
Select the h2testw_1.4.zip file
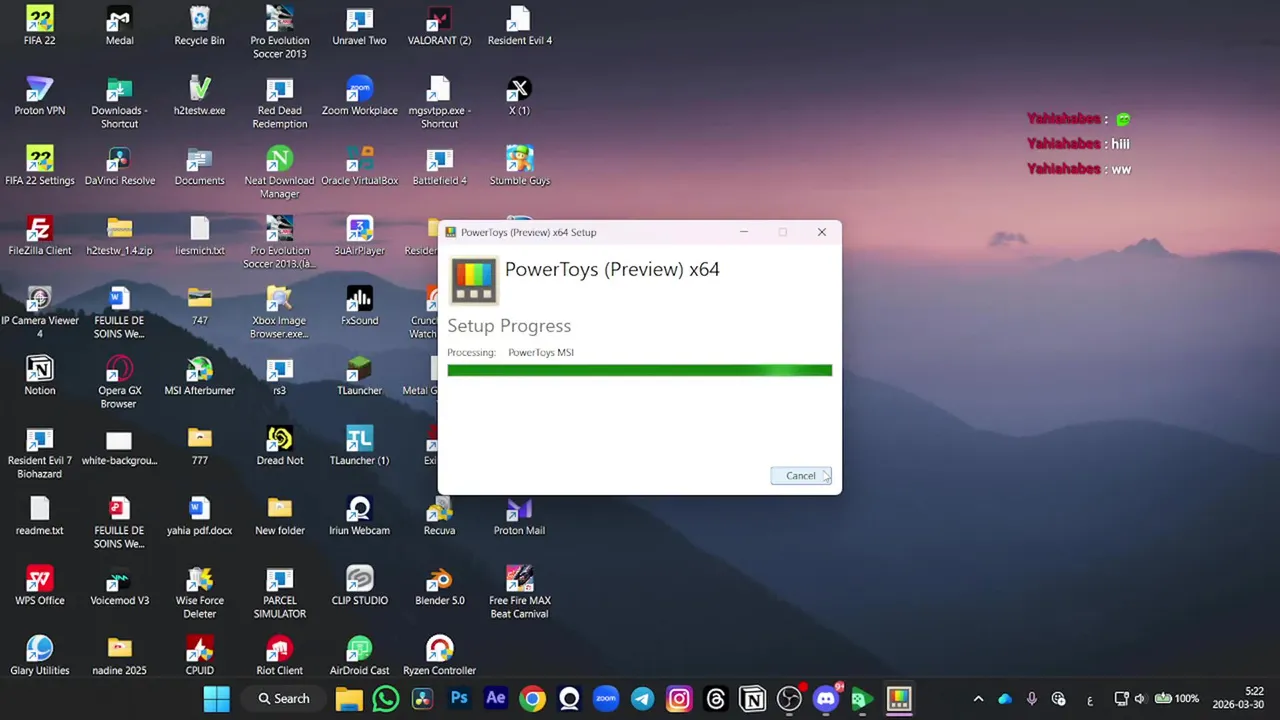click(120, 235)
